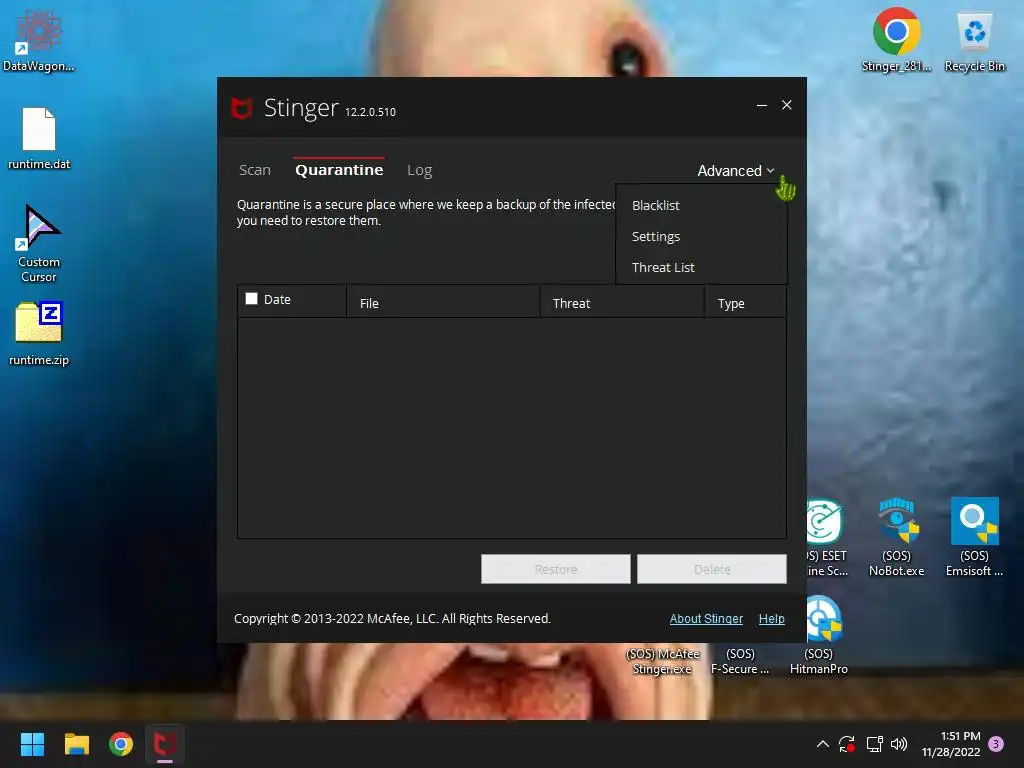Open the taskbar clock and date

[951, 744]
